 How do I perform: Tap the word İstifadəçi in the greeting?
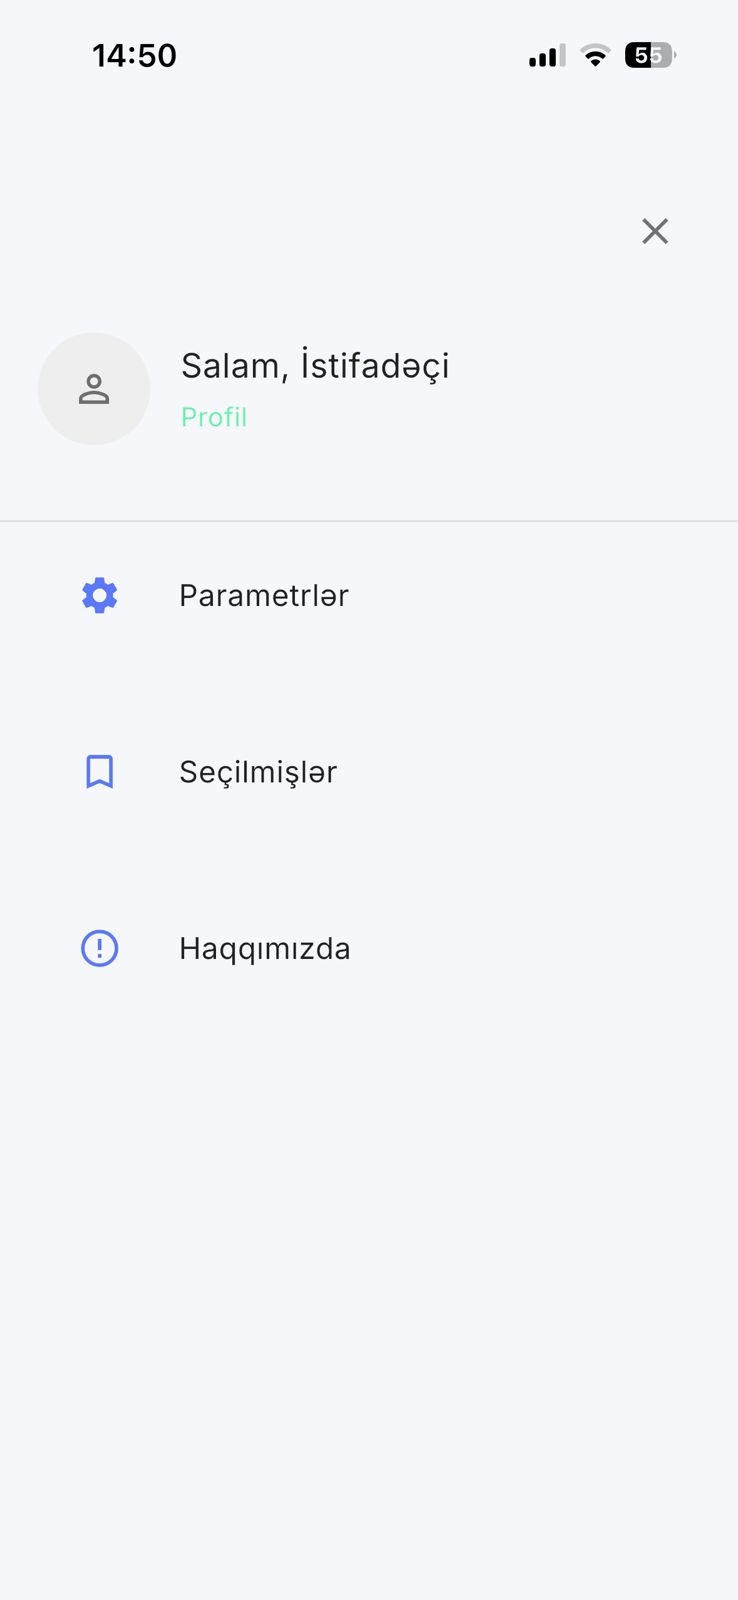click(375, 366)
